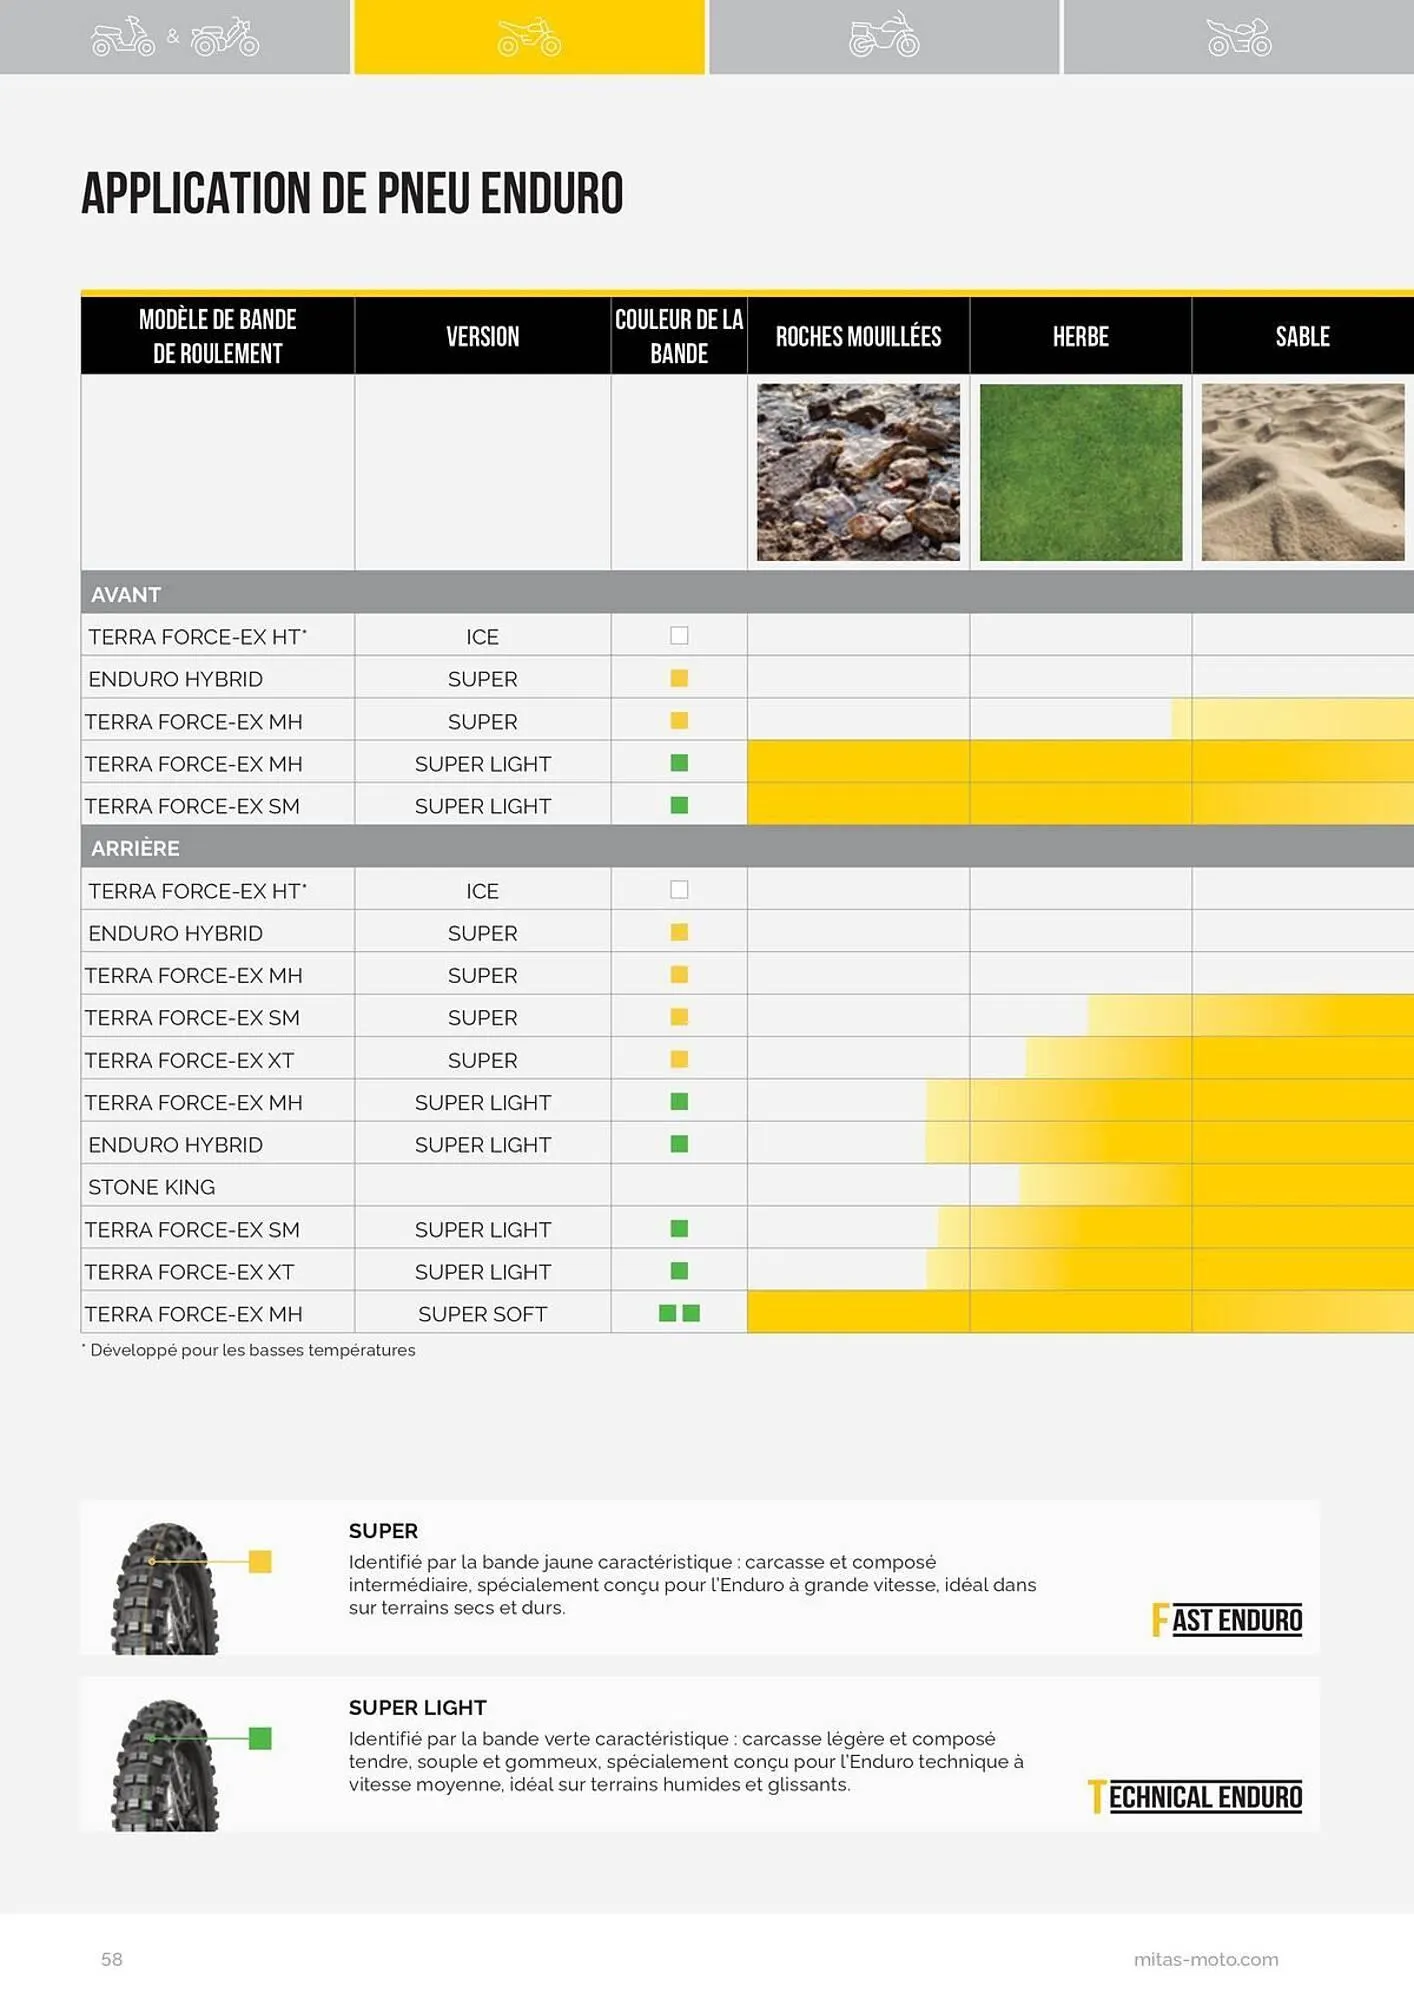Click the AVANT section header bar
This screenshot has height=2000, width=1414.
(746, 594)
